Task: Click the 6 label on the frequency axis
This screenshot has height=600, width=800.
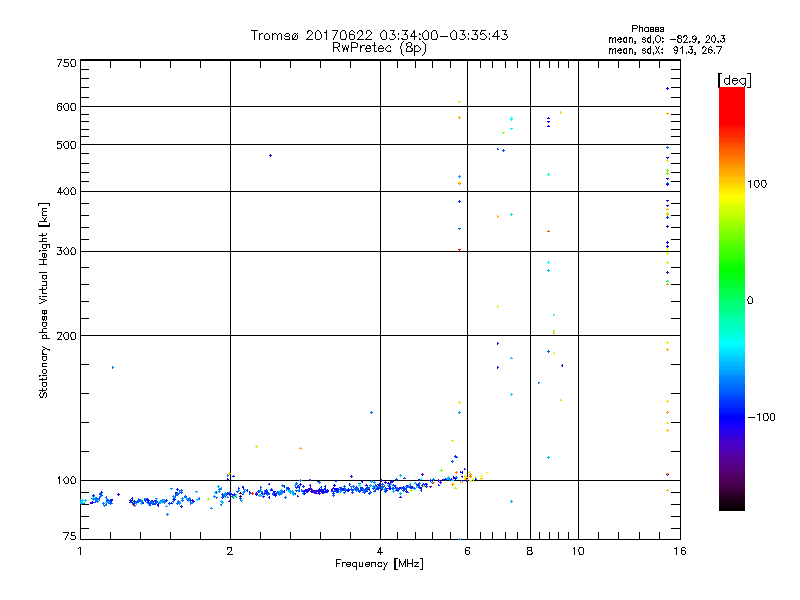Action: pyautogui.click(x=467, y=551)
